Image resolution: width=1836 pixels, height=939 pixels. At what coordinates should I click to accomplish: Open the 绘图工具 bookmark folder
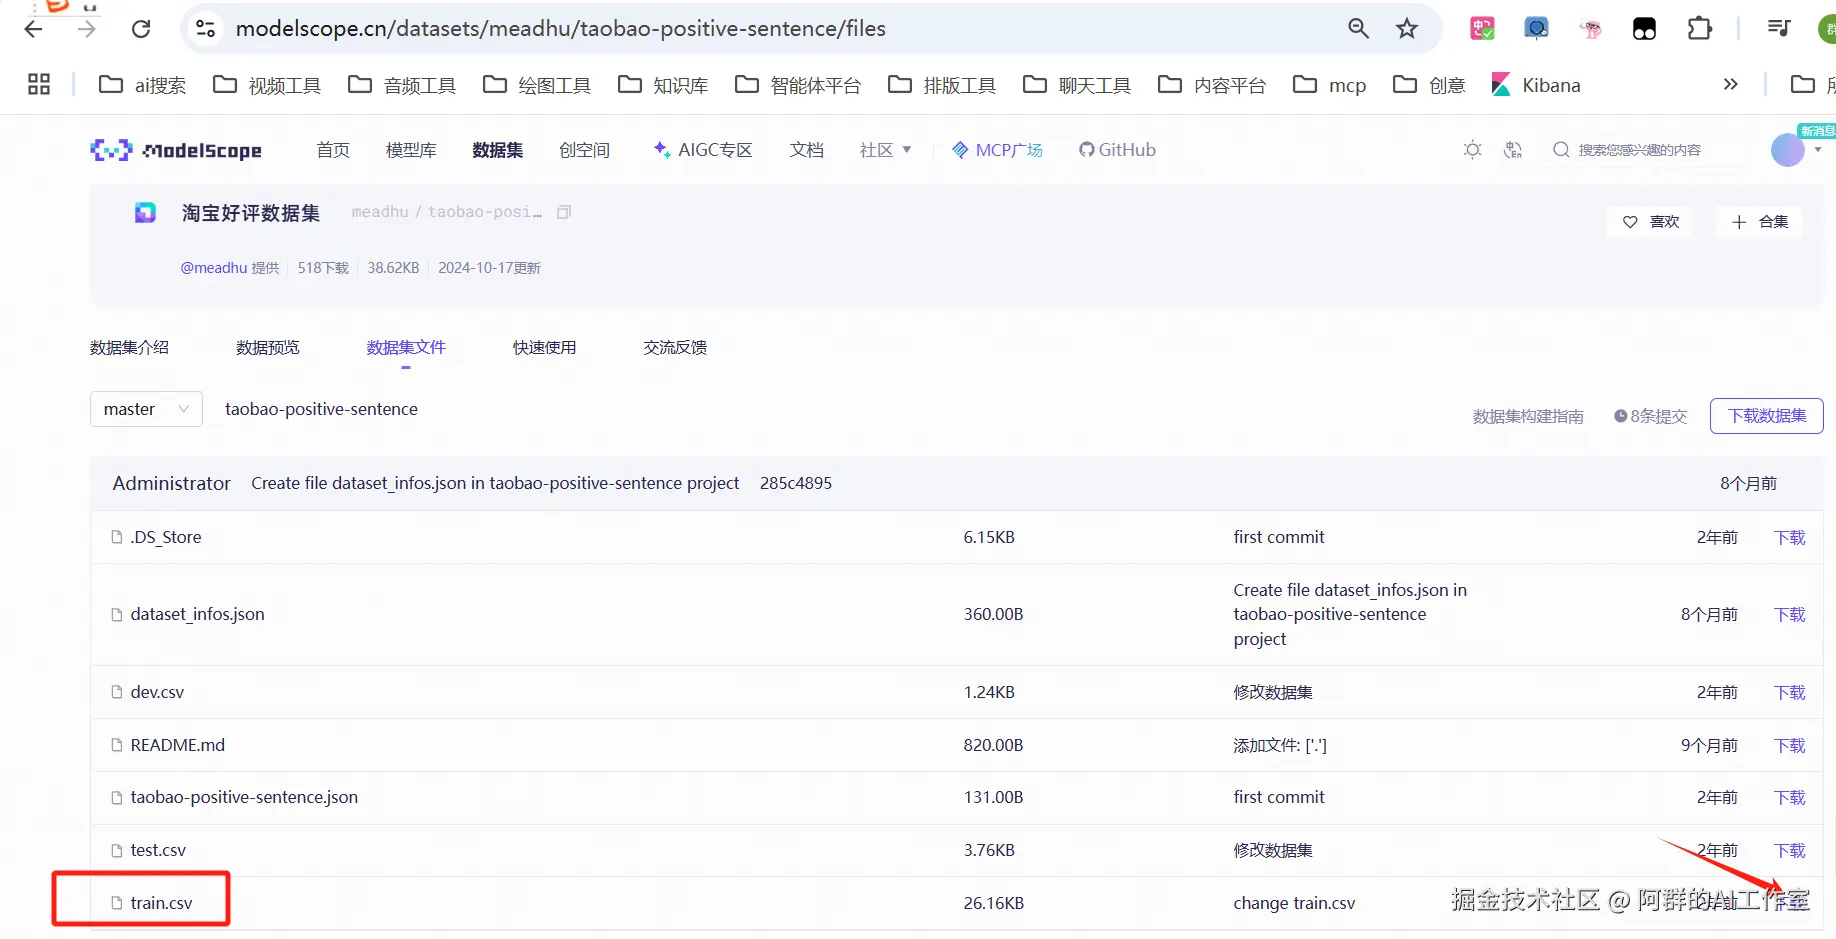(537, 85)
